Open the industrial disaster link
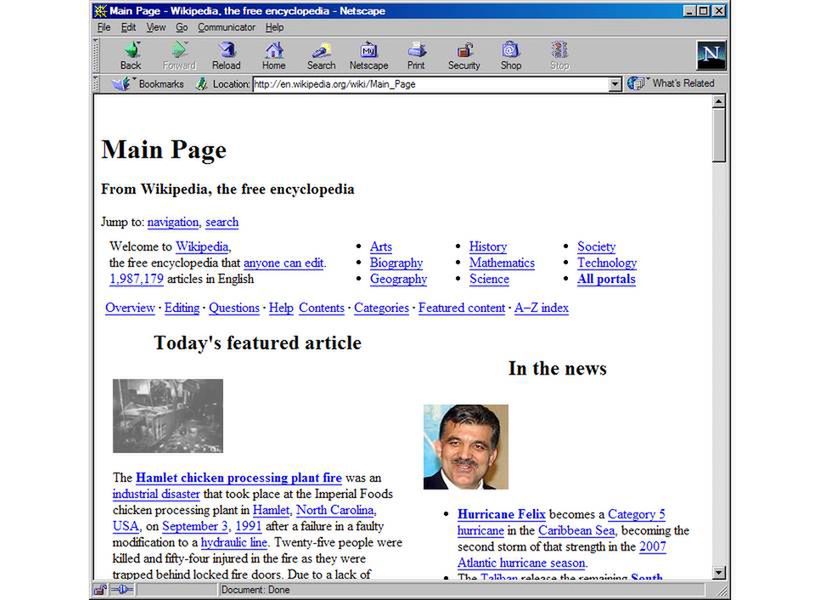The image size is (821, 600). coord(156,494)
